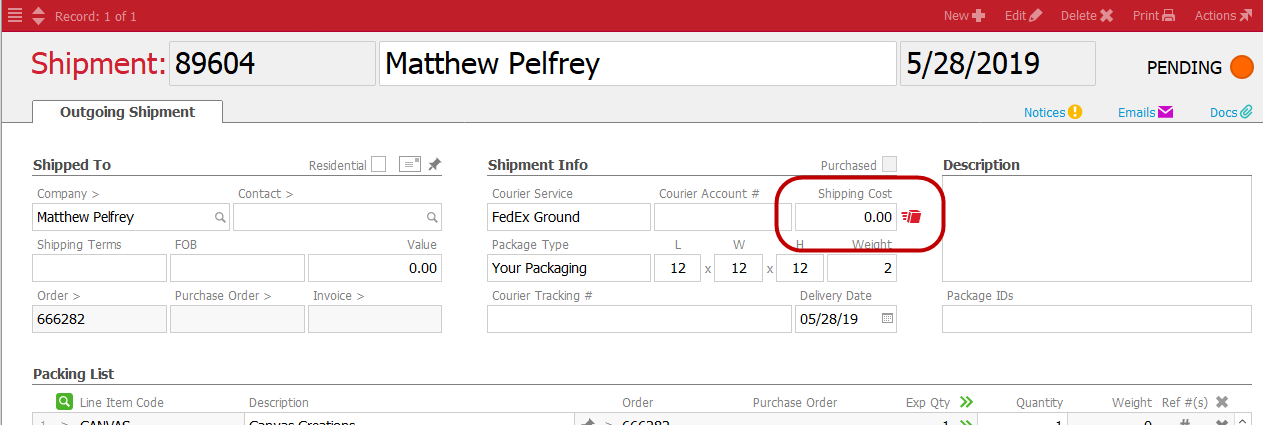Click the green search icon in Packing List
1263x425 pixels.
tap(64, 402)
